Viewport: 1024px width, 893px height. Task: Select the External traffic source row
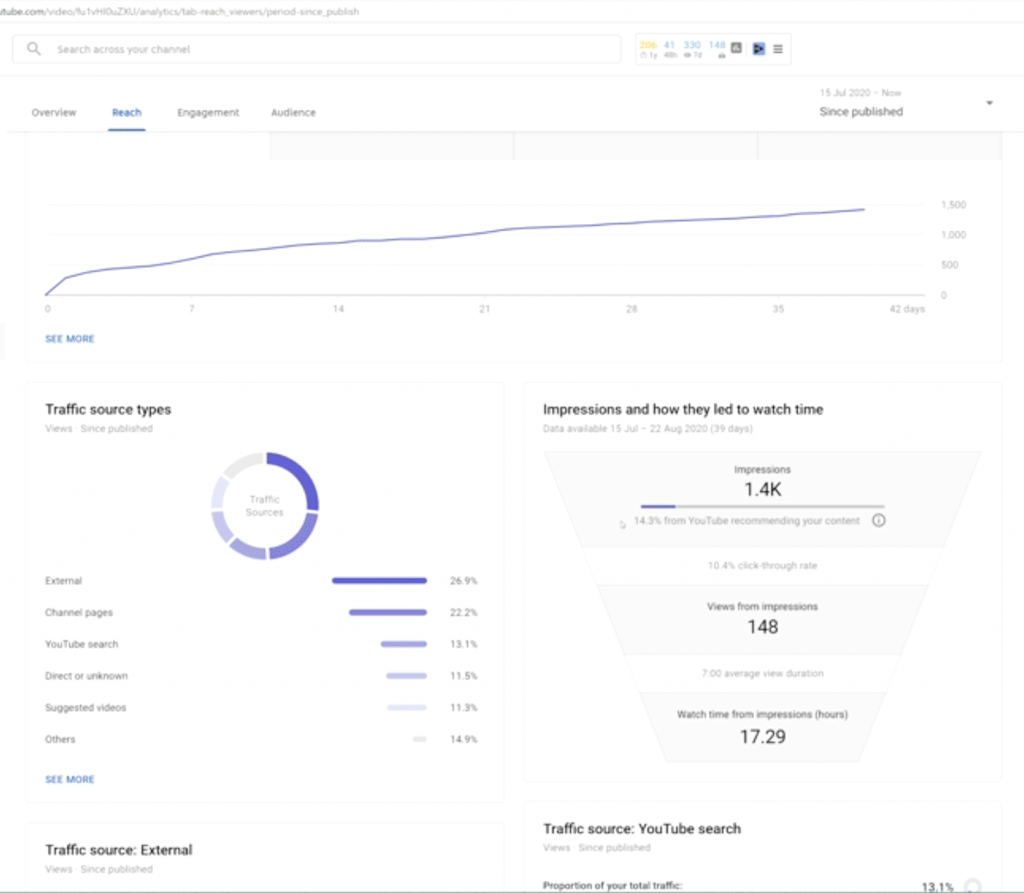[x=261, y=580]
